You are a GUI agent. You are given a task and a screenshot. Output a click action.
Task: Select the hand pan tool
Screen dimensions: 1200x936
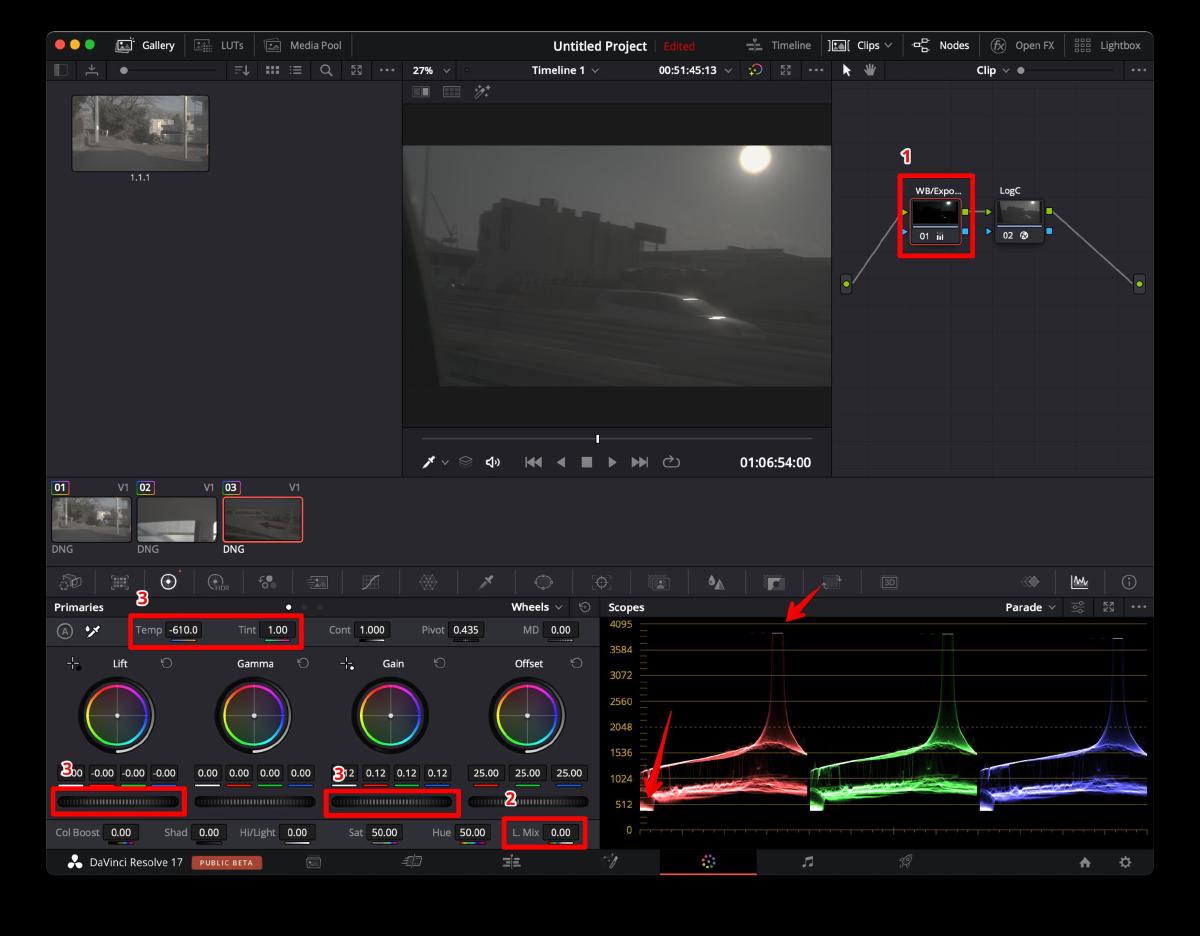pyautogui.click(x=869, y=70)
